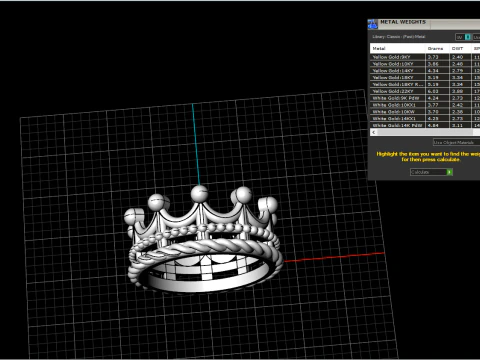Click the Metal column header
Screen dimensions: 480x360
pos(398,49)
